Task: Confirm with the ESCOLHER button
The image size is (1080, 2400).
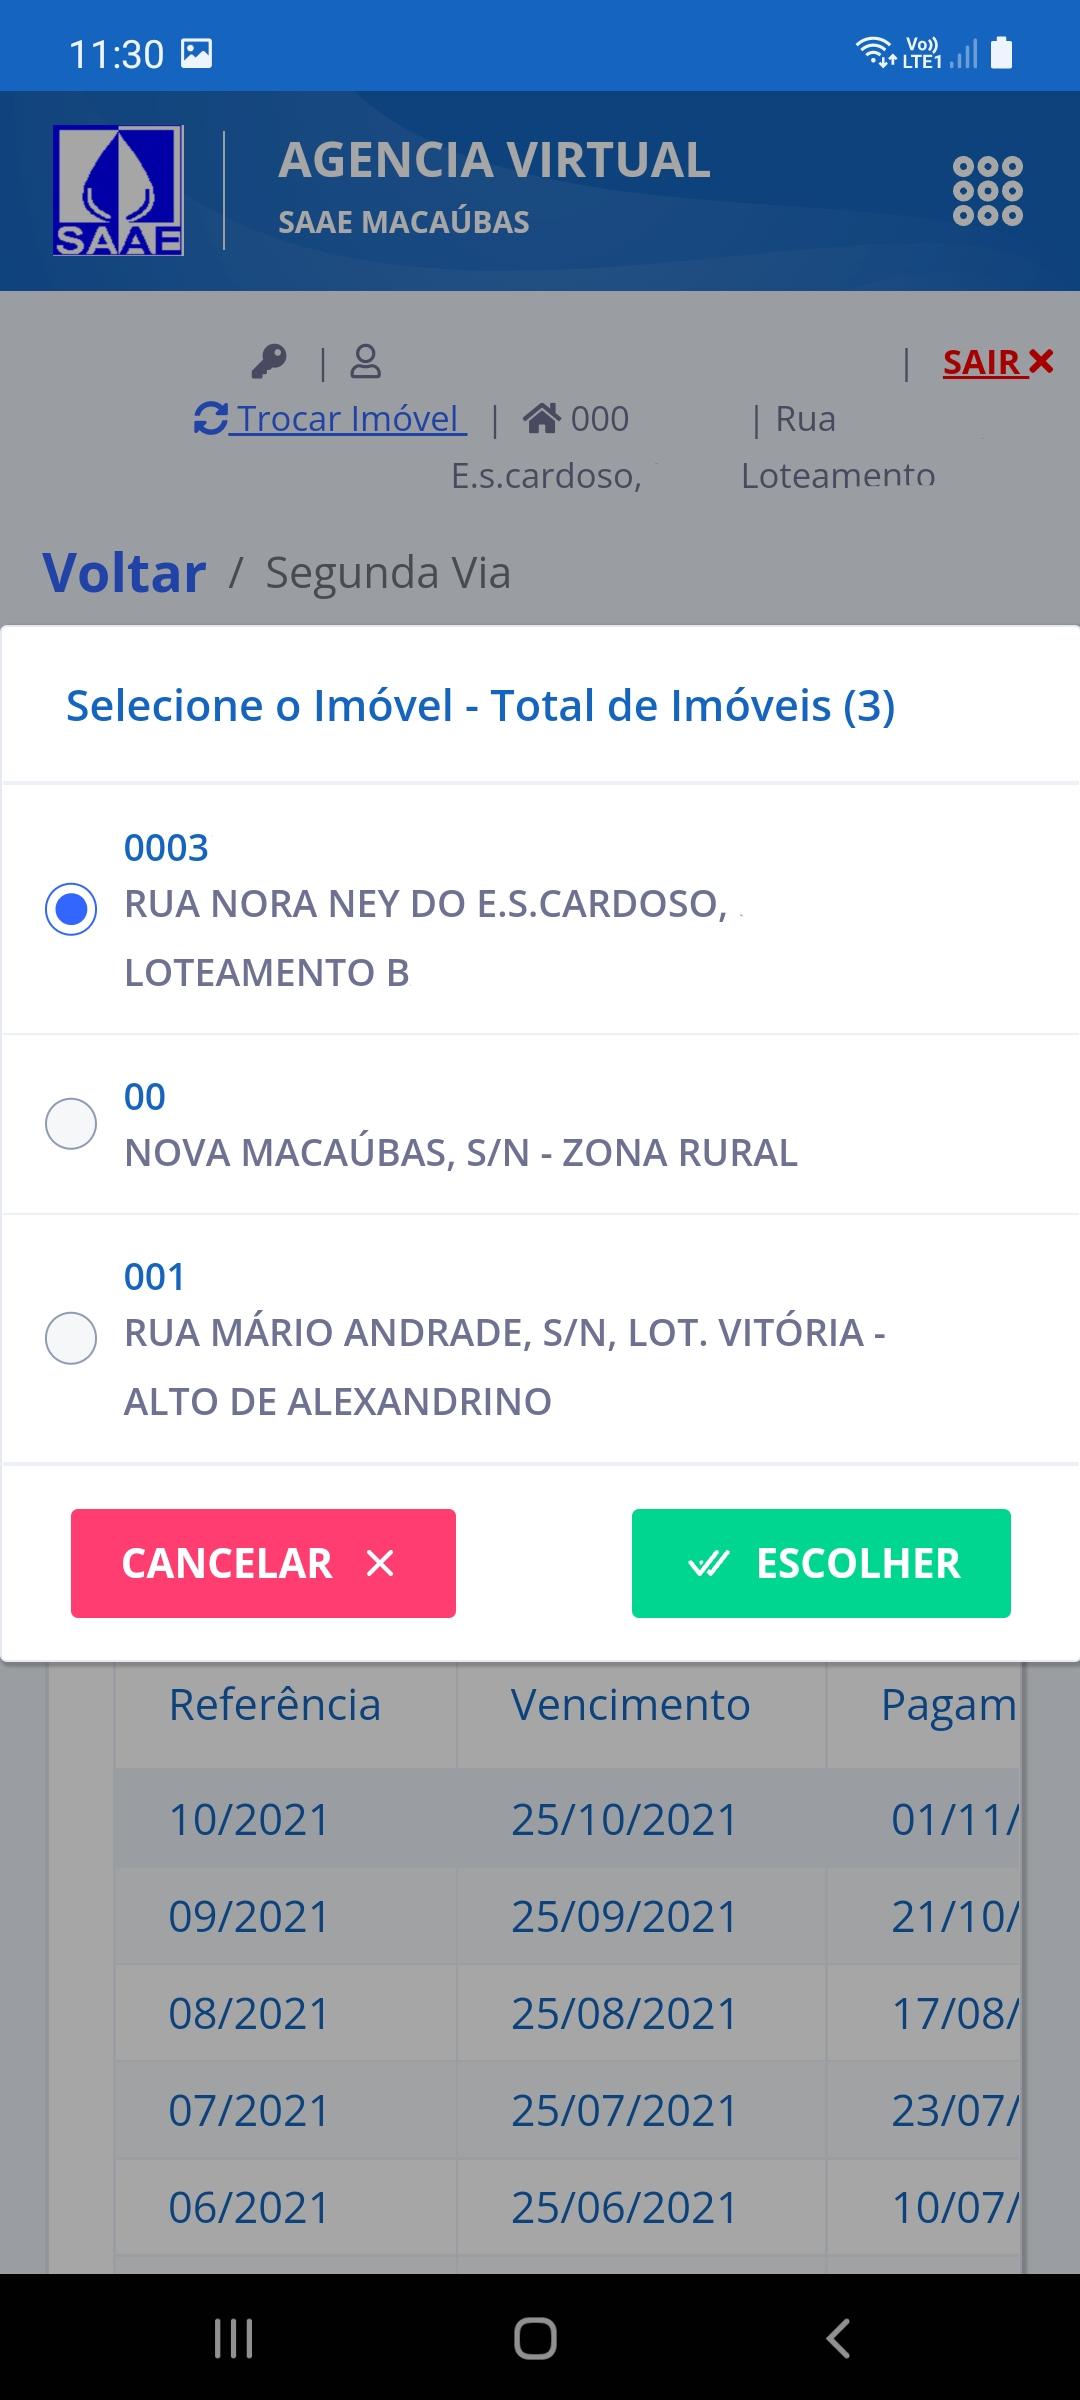Action: [x=821, y=1563]
